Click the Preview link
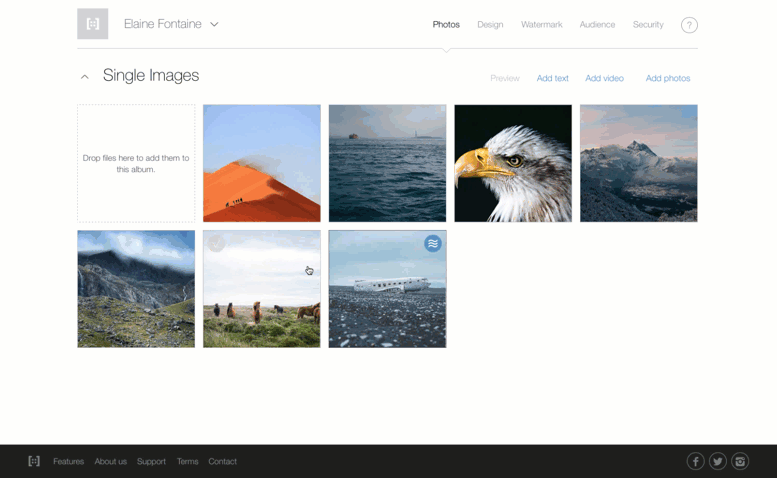The image size is (777, 478). click(x=505, y=78)
